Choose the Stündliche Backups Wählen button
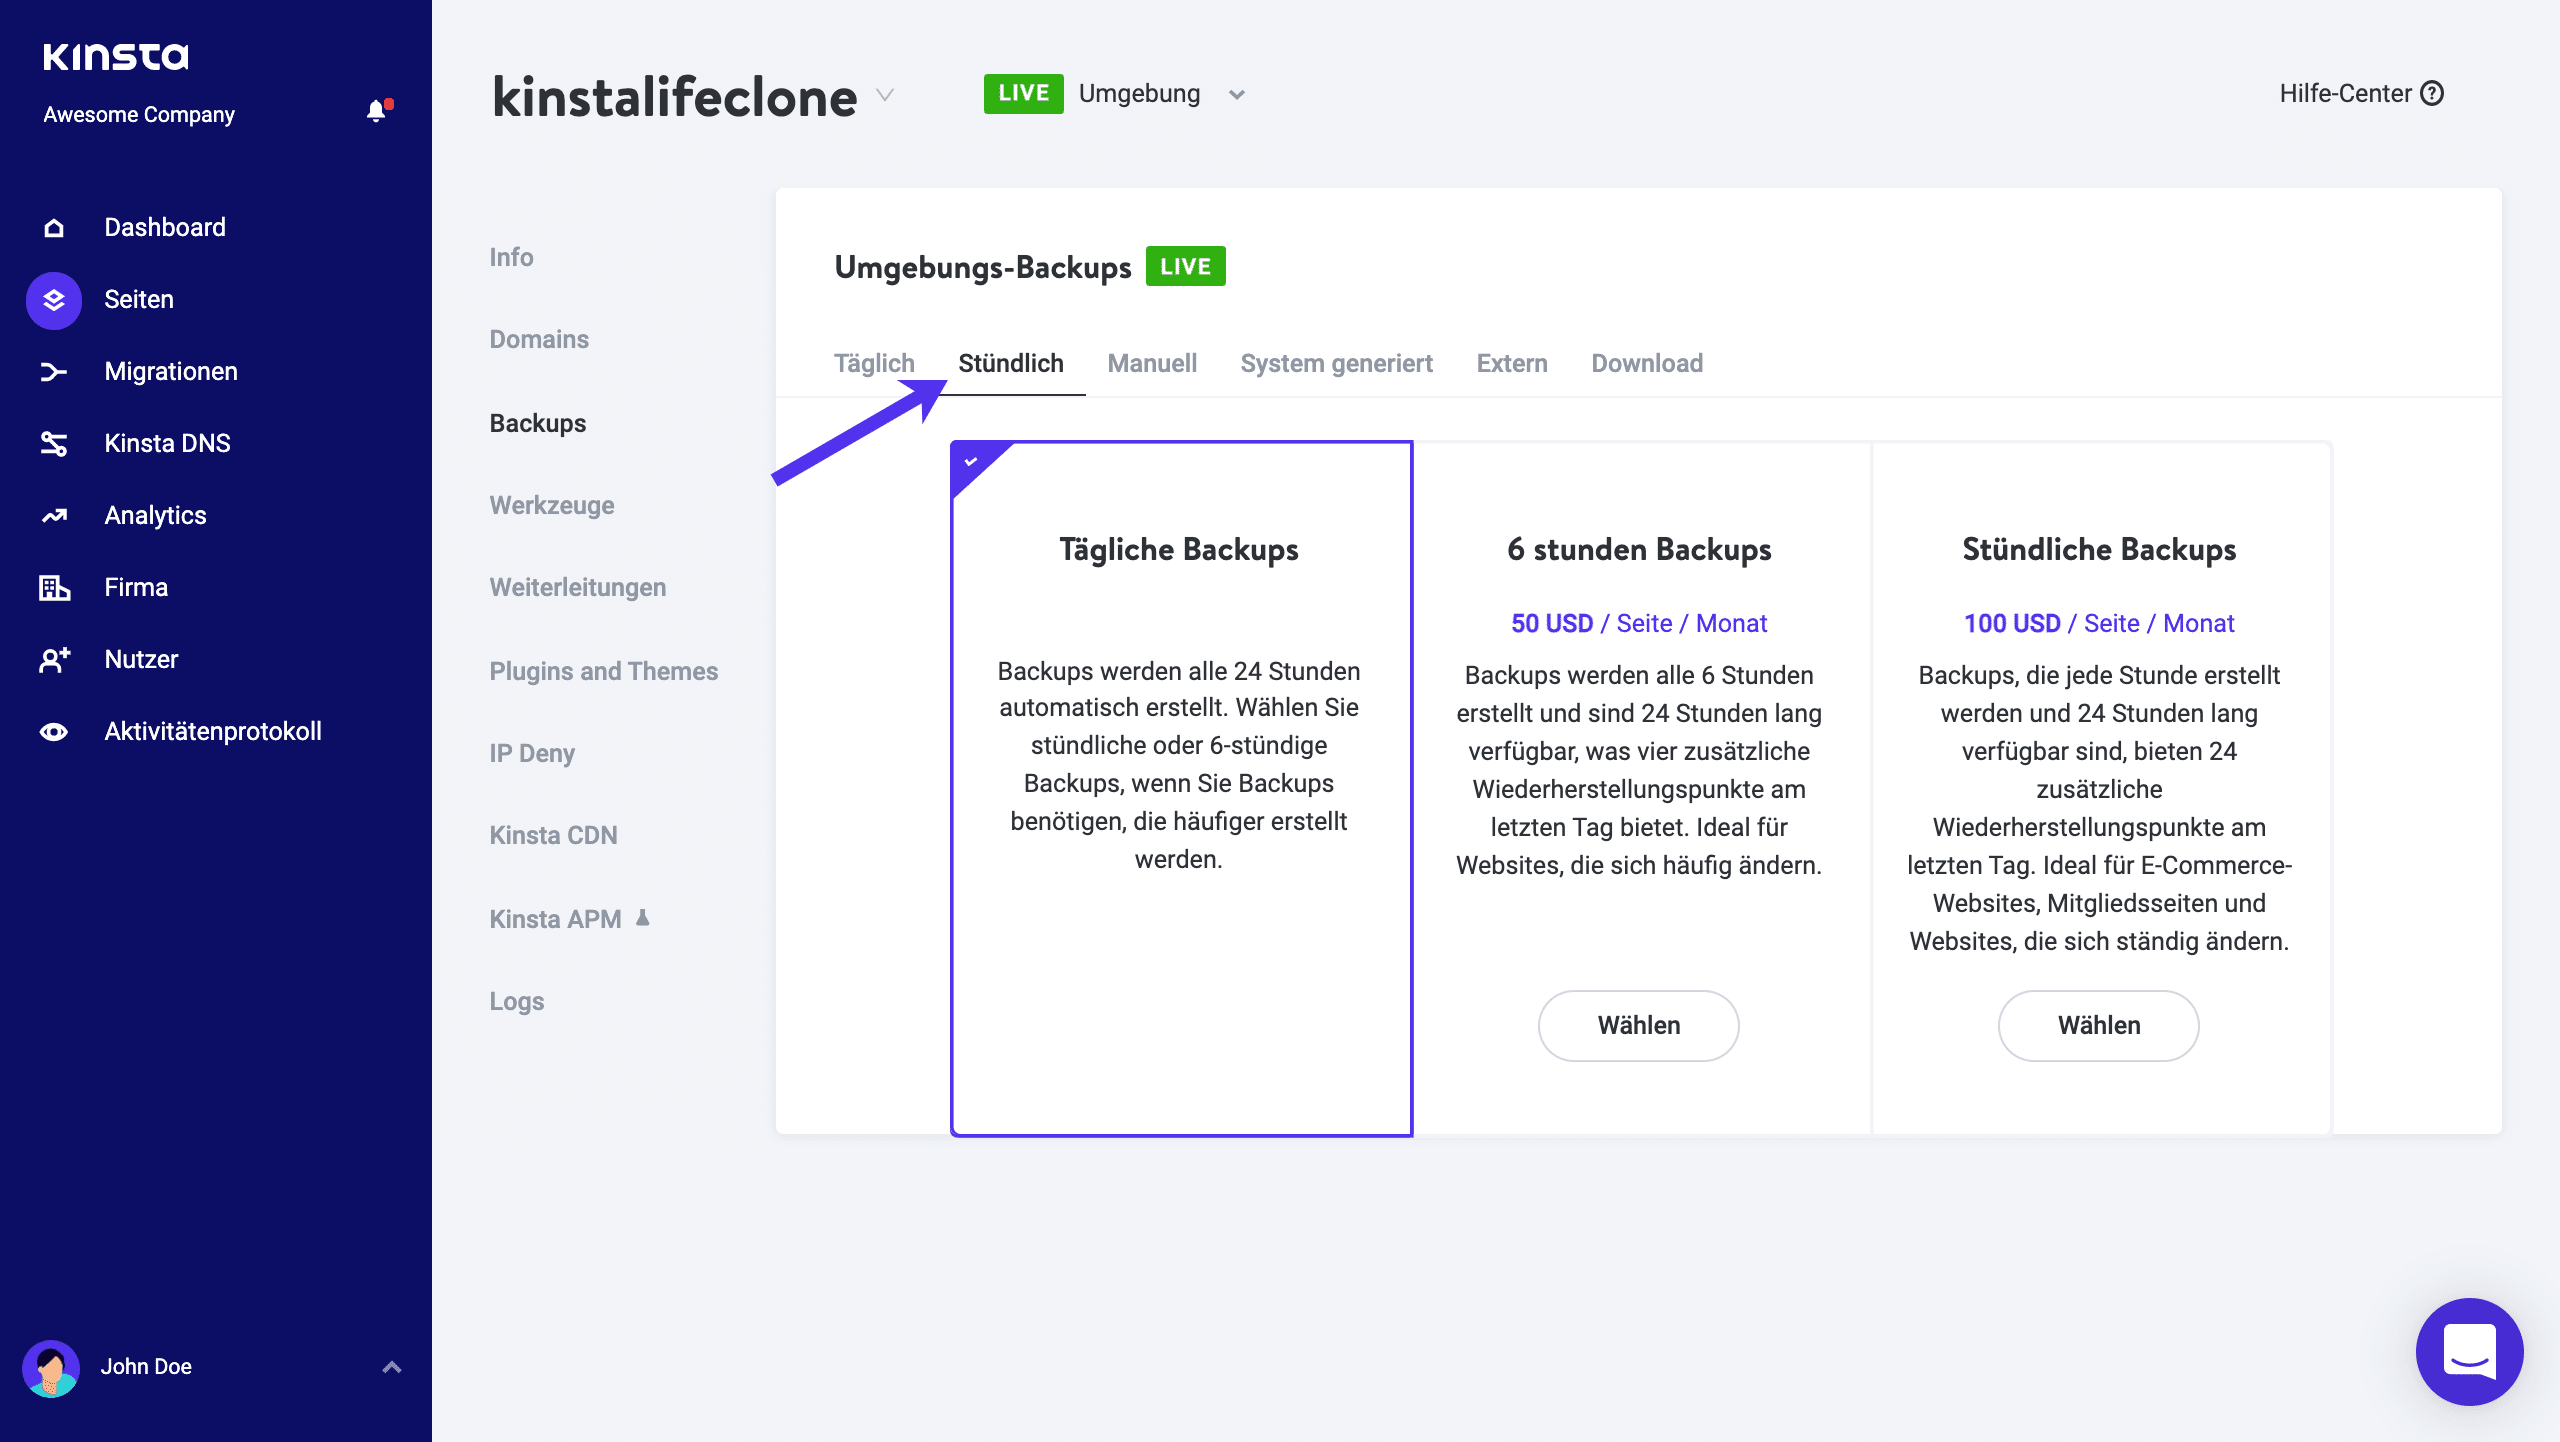 tap(2098, 1025)
